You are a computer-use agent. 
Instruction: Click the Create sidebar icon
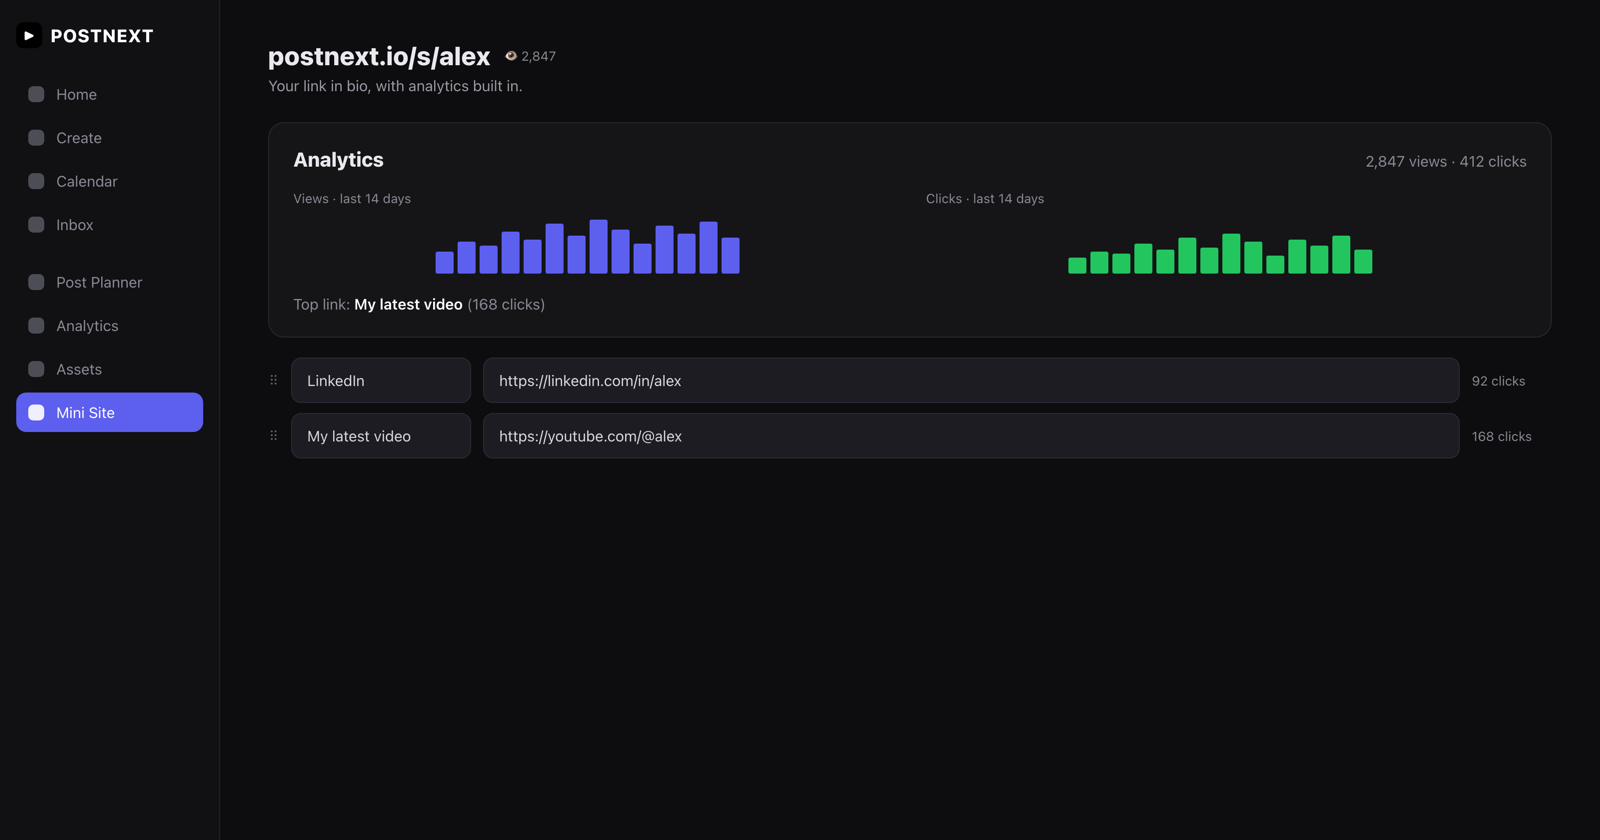coord(36,138)
